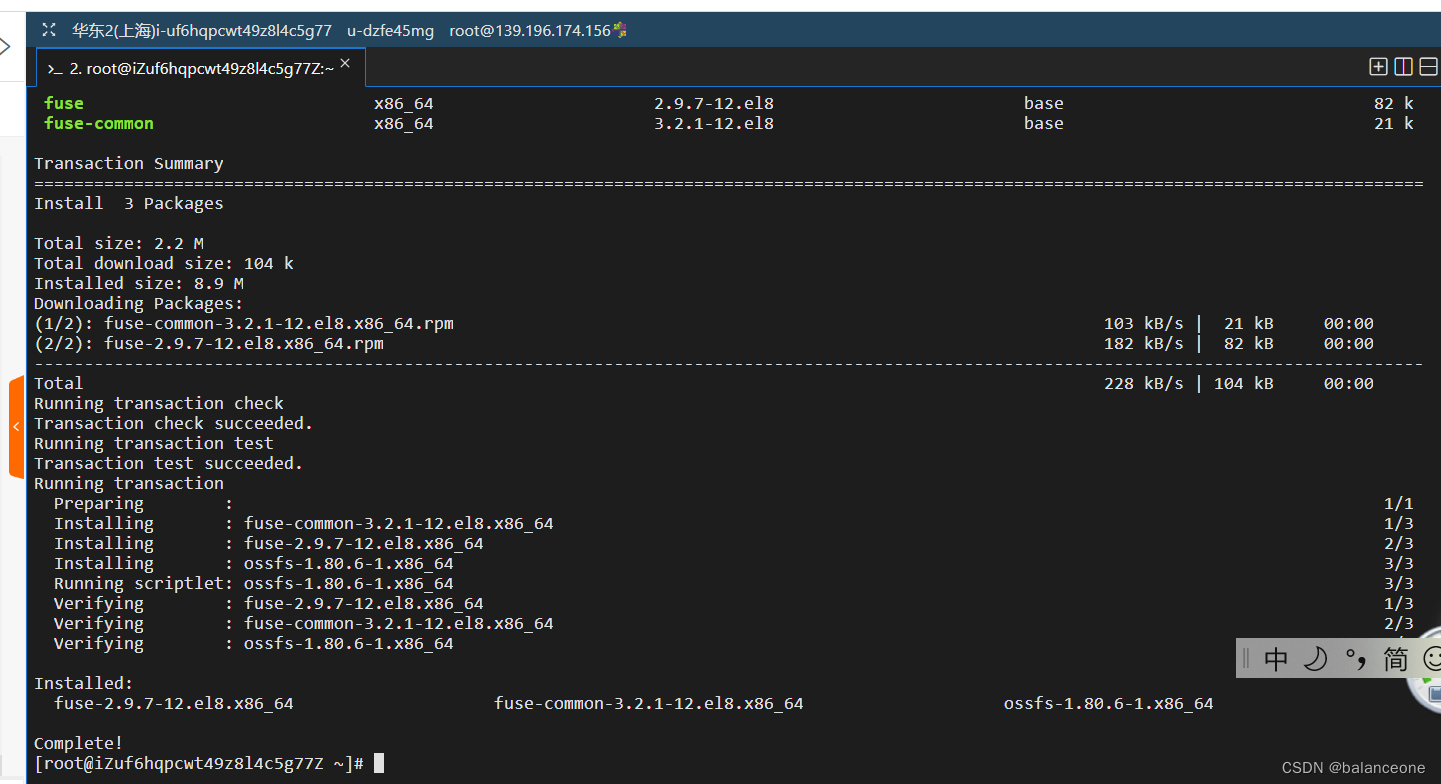This screenshot has width=1441, height=784.
Task: Split terminal horizontally using two-row icon
Action: pos(1428,67)
